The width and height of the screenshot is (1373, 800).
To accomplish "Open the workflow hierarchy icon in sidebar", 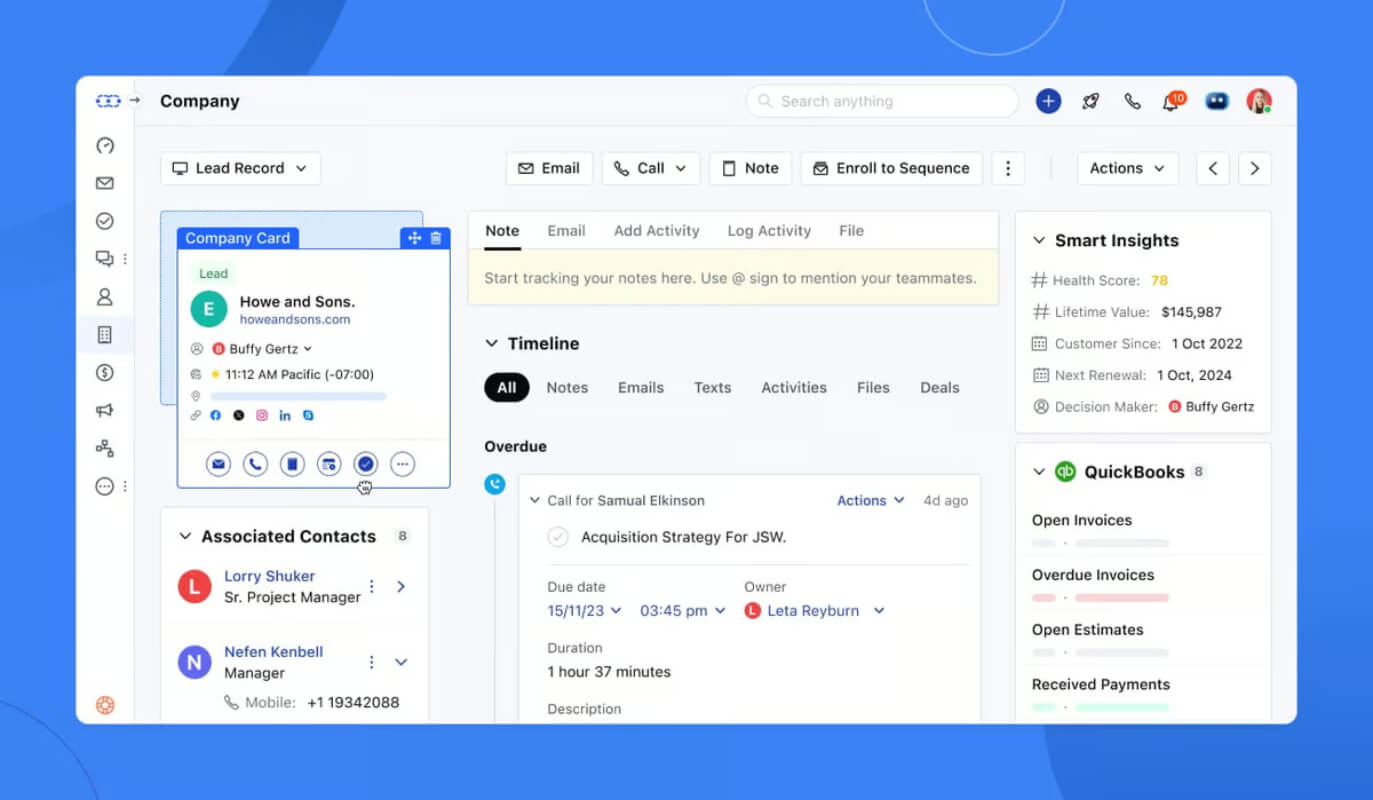I will pyautogui.click(x=105, y=448).
